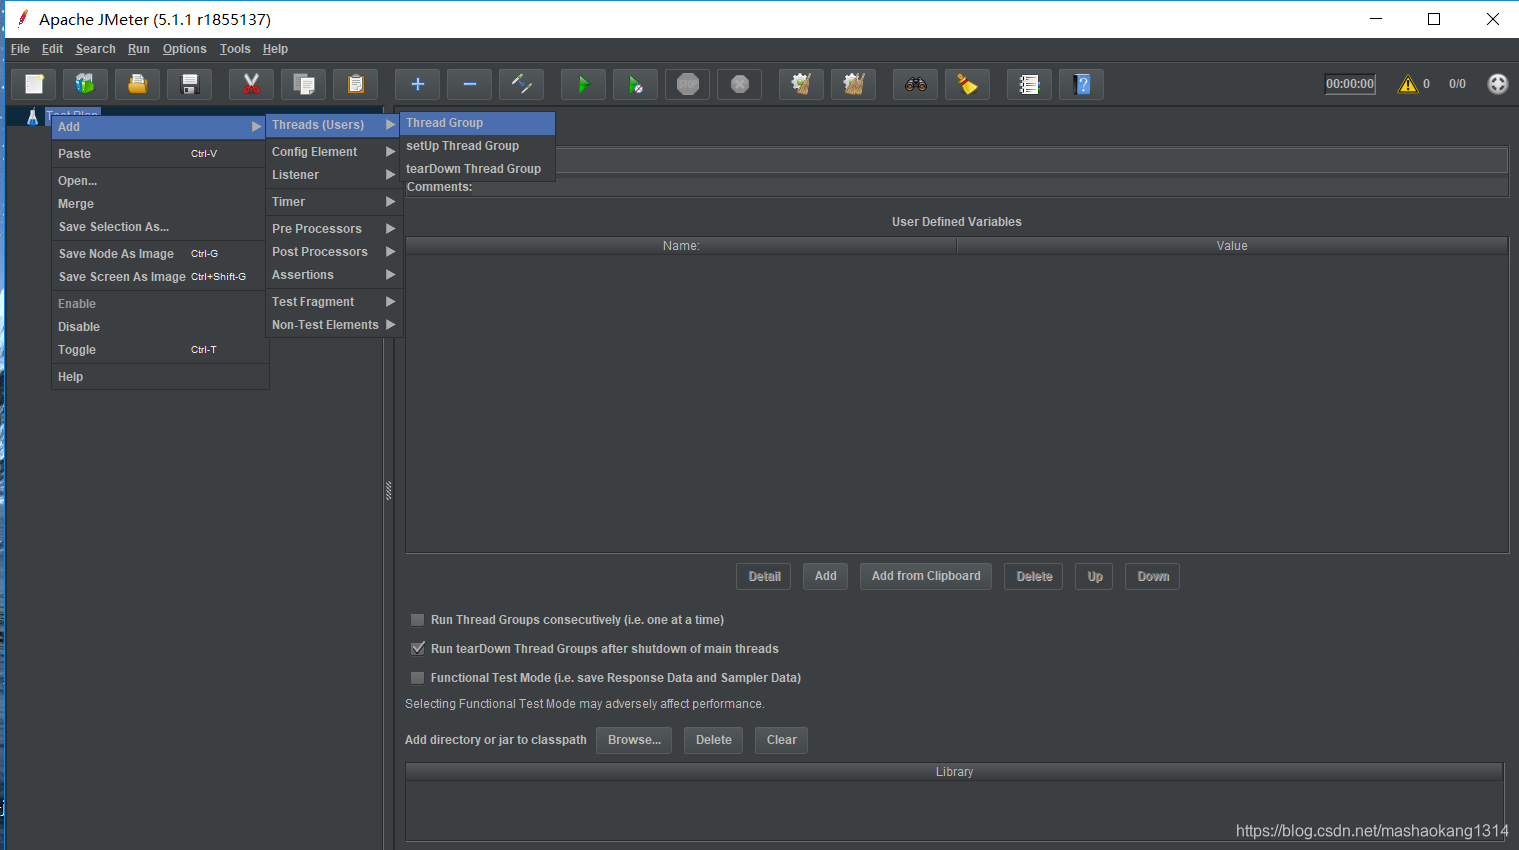Open the Templates toolbar icon

(x=85, y=84)
